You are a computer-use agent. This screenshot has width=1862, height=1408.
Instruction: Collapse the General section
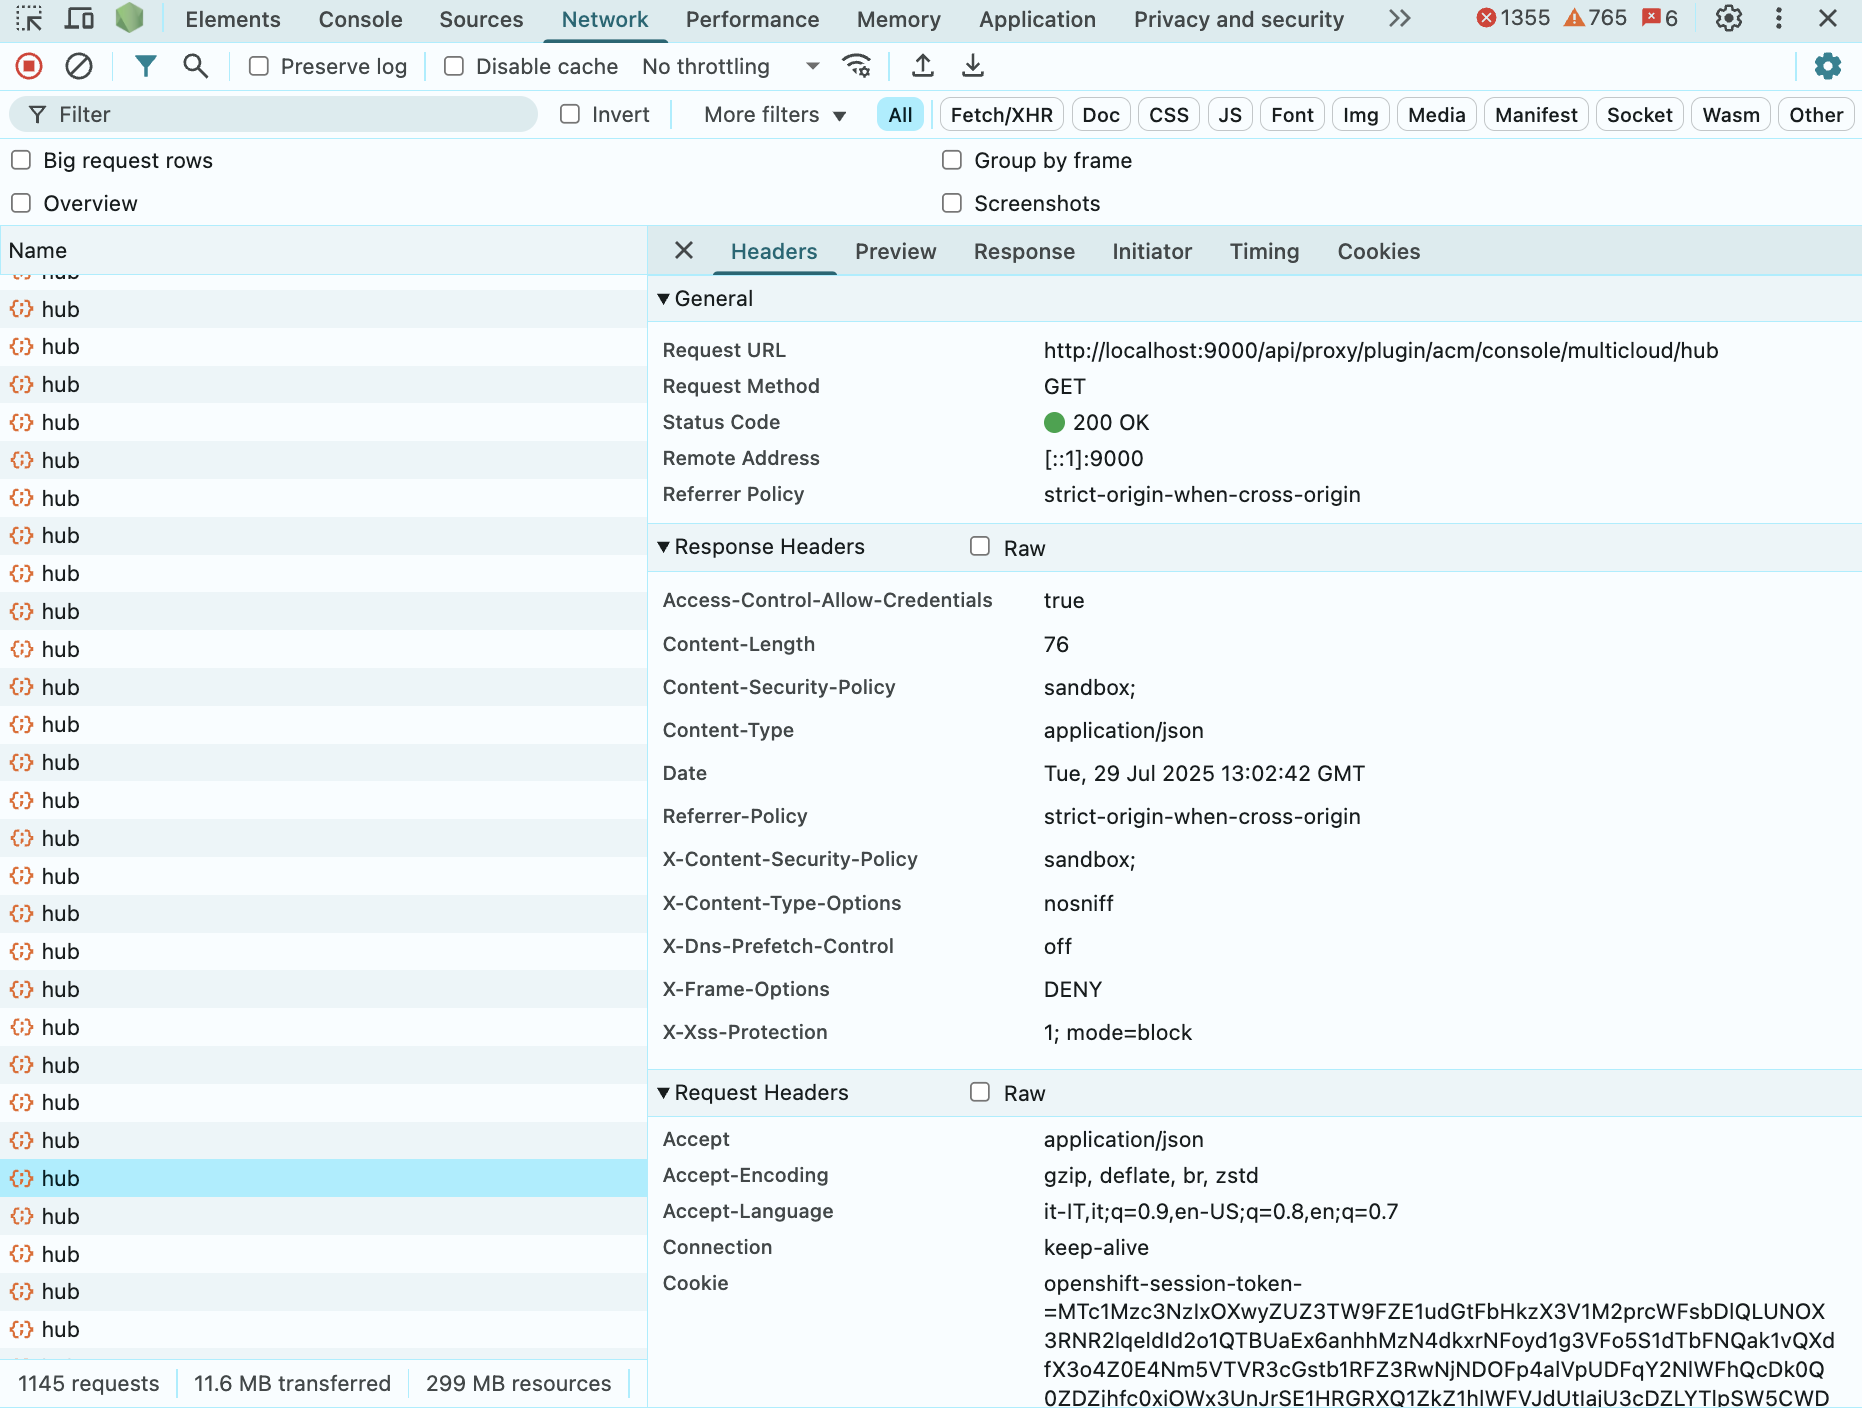[x=663, y=299]
